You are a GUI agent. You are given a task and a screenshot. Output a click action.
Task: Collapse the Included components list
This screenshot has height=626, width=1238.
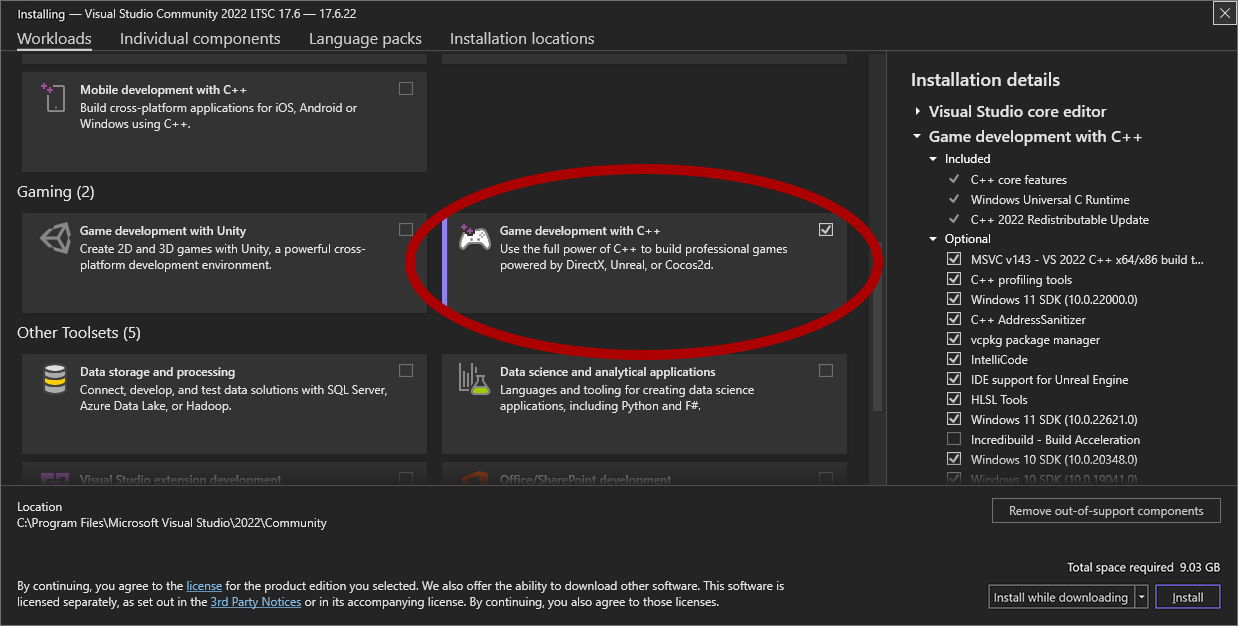933,159
